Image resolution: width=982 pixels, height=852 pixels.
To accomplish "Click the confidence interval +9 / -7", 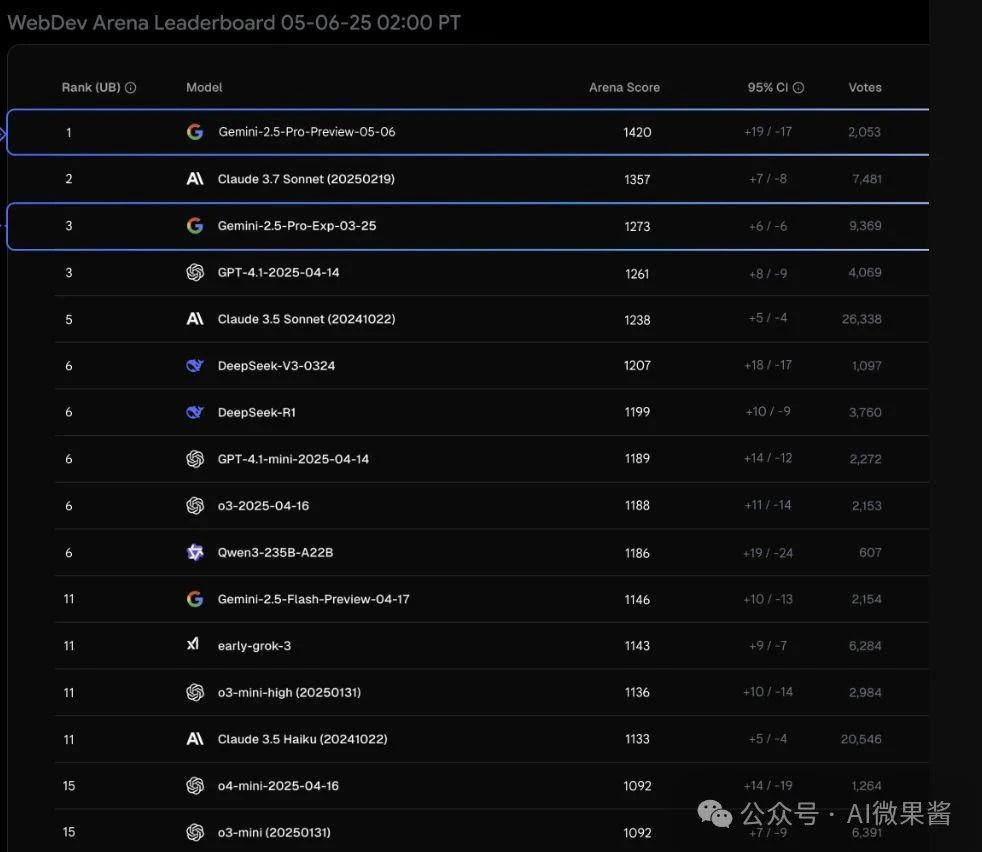I will tap(768, 645).
